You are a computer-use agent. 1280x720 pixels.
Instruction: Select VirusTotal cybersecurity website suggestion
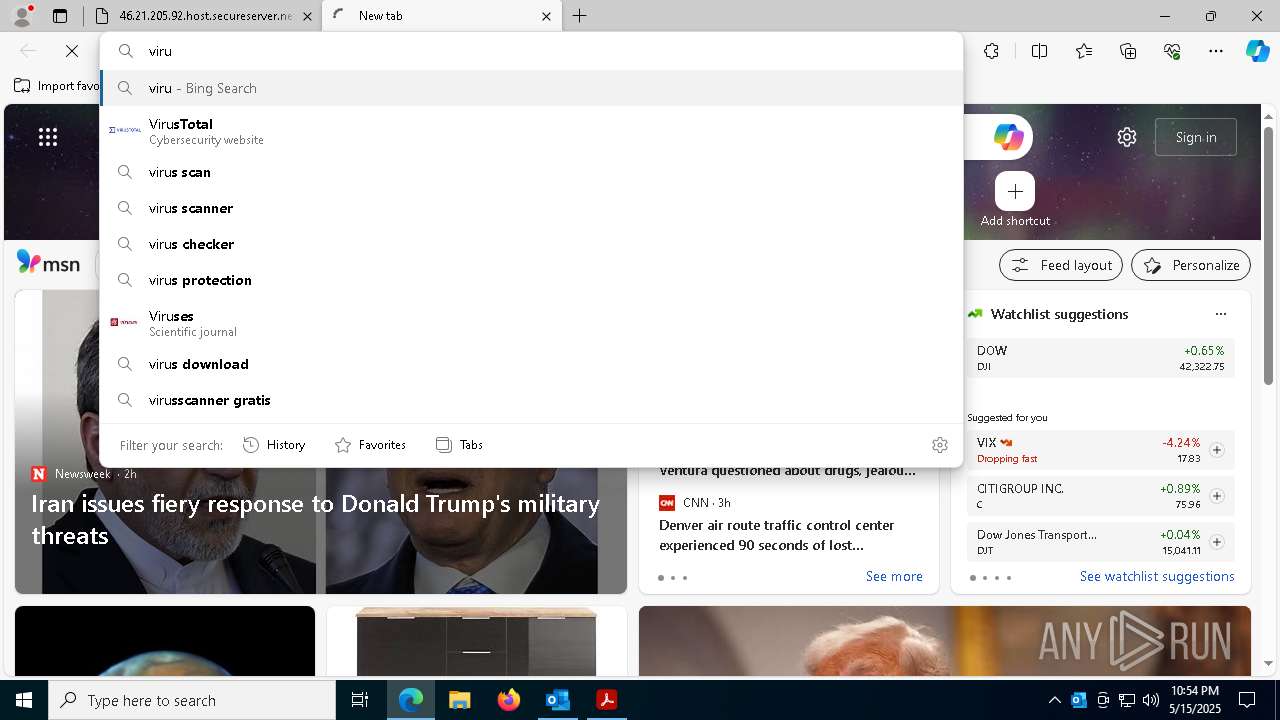pos(531,131)
